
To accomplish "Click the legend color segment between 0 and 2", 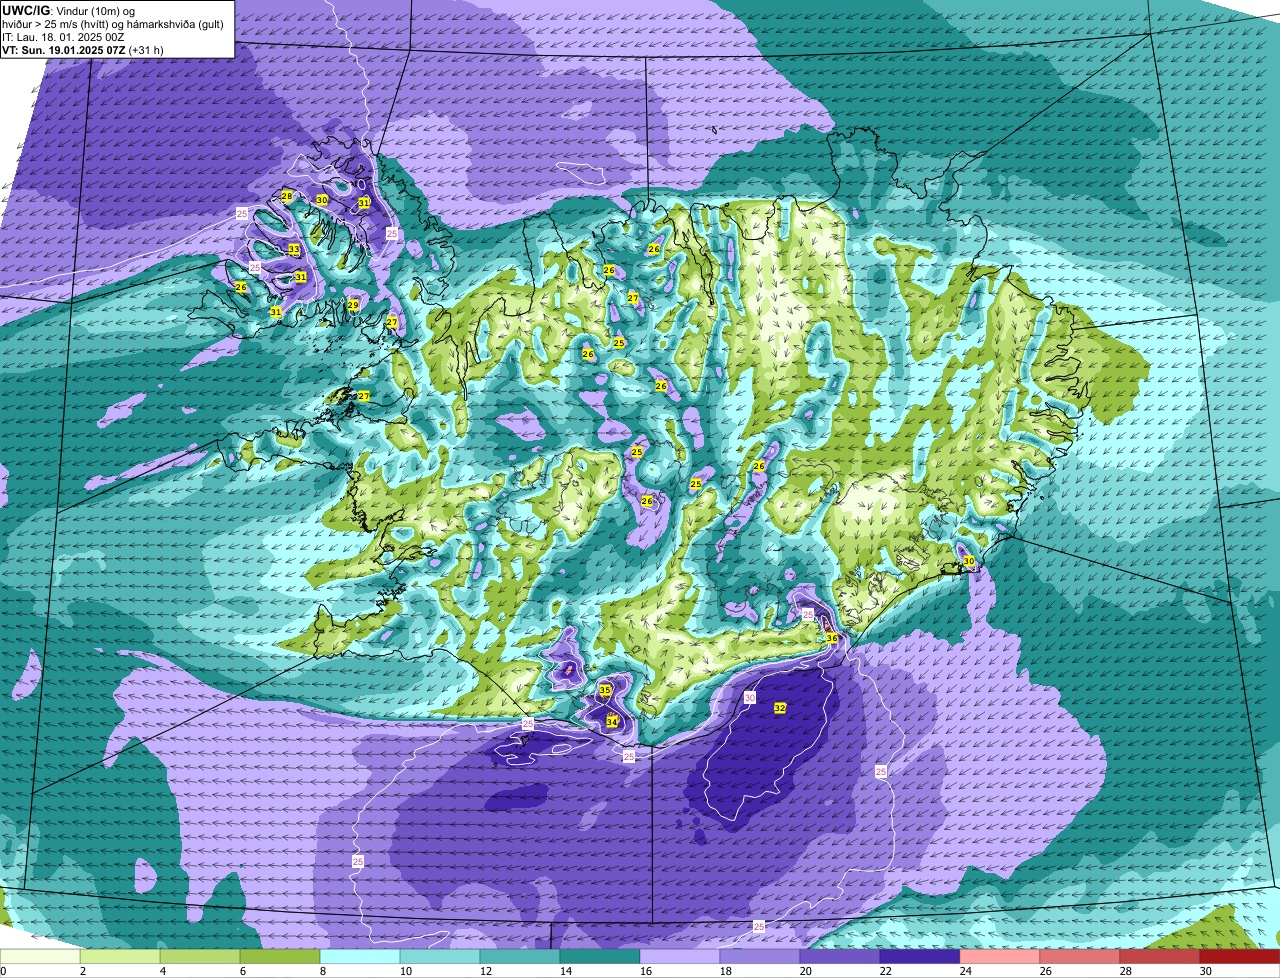I will (40, 956).
